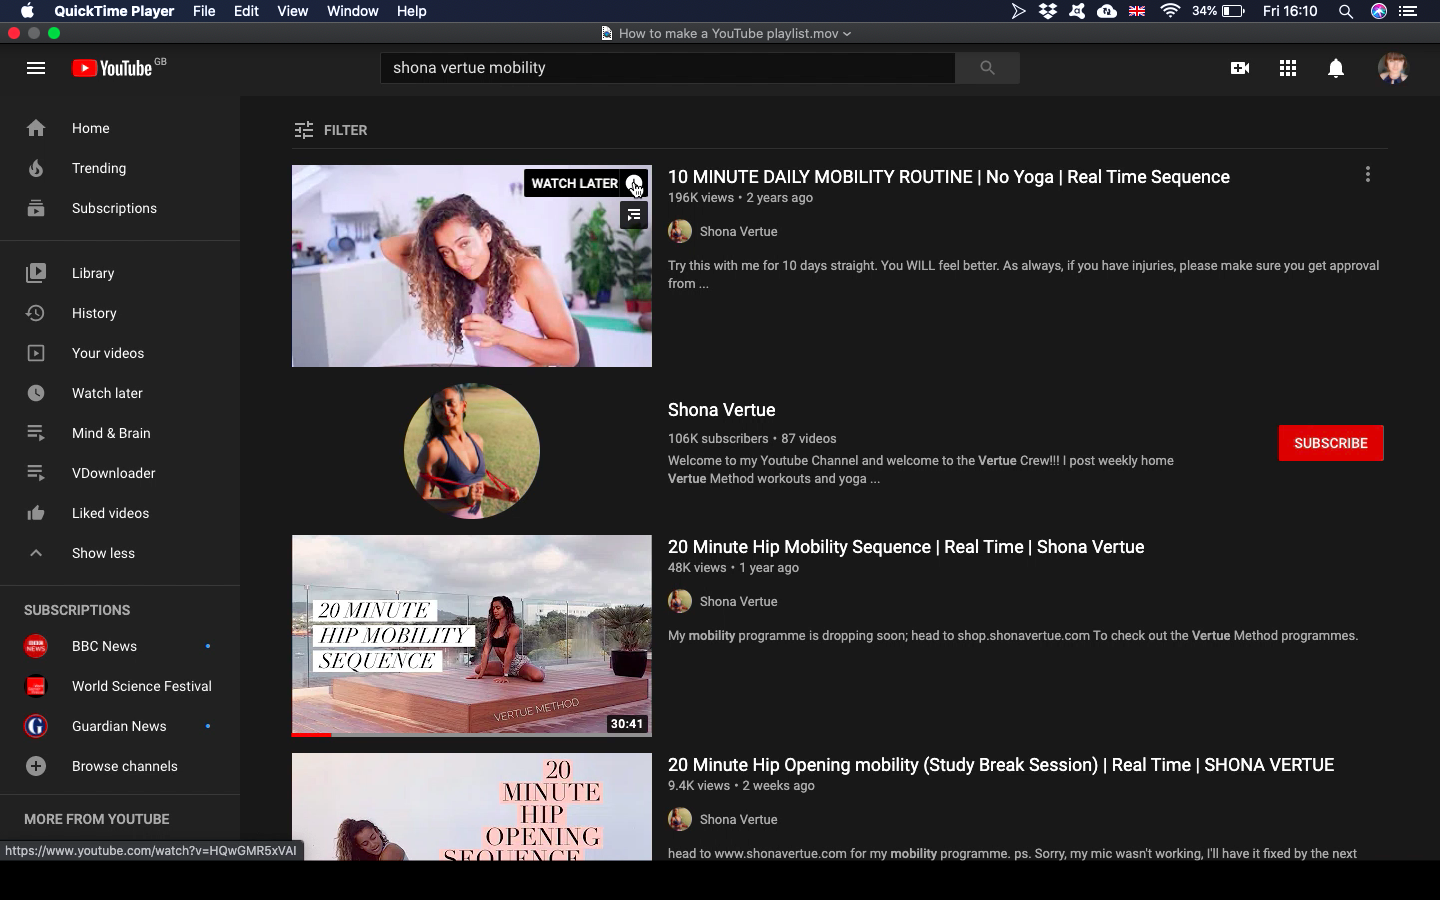This screenshot has height=900, width=1440.
Task: Click Shona Vertue round channel avatar
Action: tap(472, 451)
